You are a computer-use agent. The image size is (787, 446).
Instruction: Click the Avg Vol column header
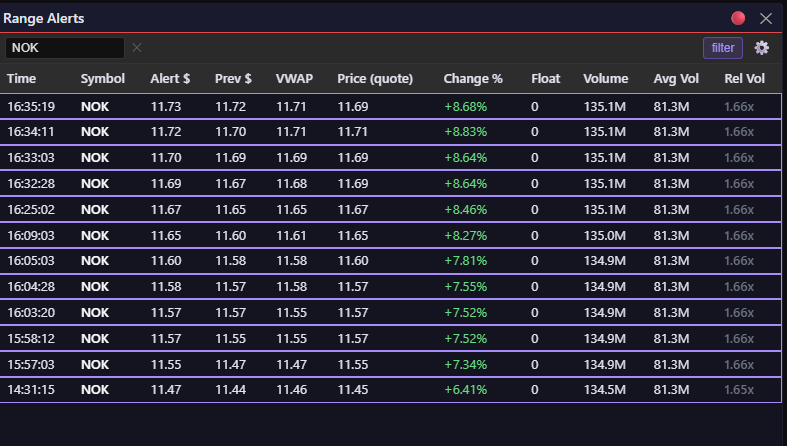pos(676,79)
